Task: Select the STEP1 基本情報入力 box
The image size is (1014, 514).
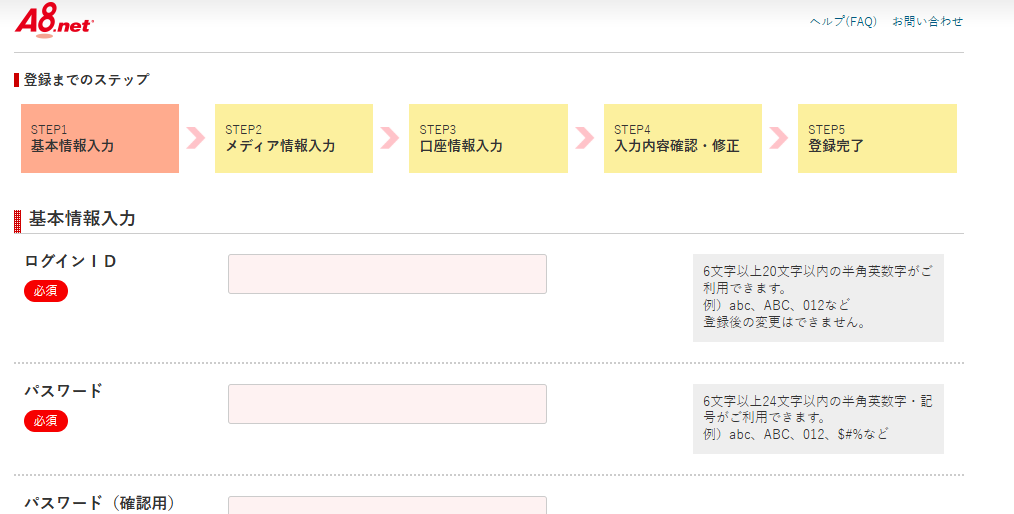Action: (x=100, y=138)
